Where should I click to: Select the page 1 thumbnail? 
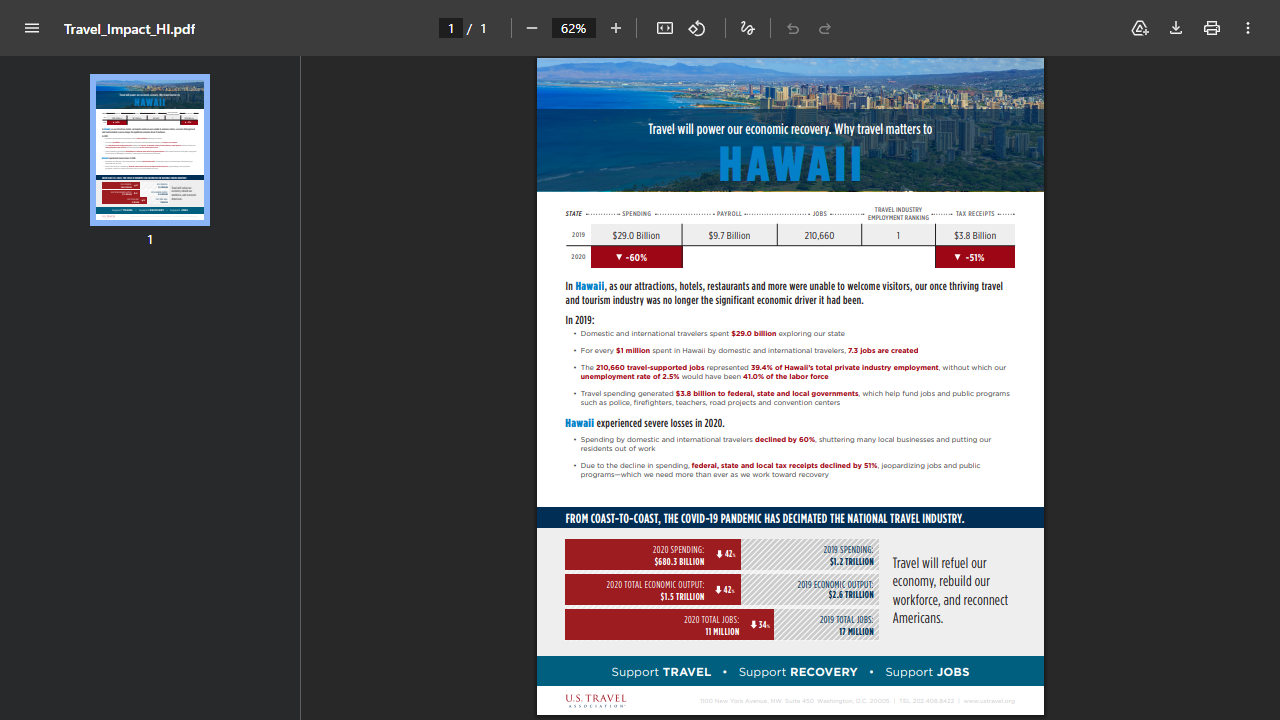150,149
